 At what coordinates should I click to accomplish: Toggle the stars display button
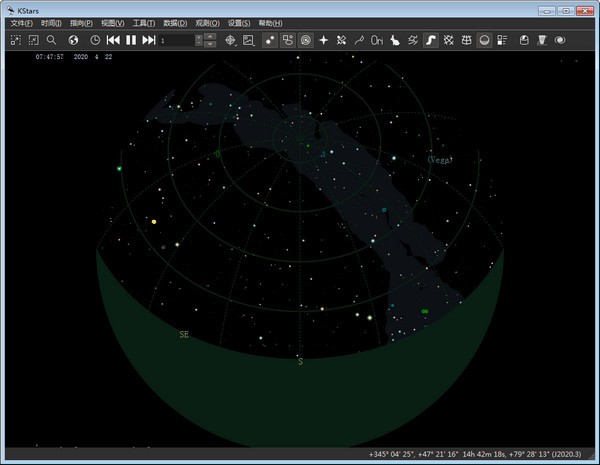click(270, 40)
